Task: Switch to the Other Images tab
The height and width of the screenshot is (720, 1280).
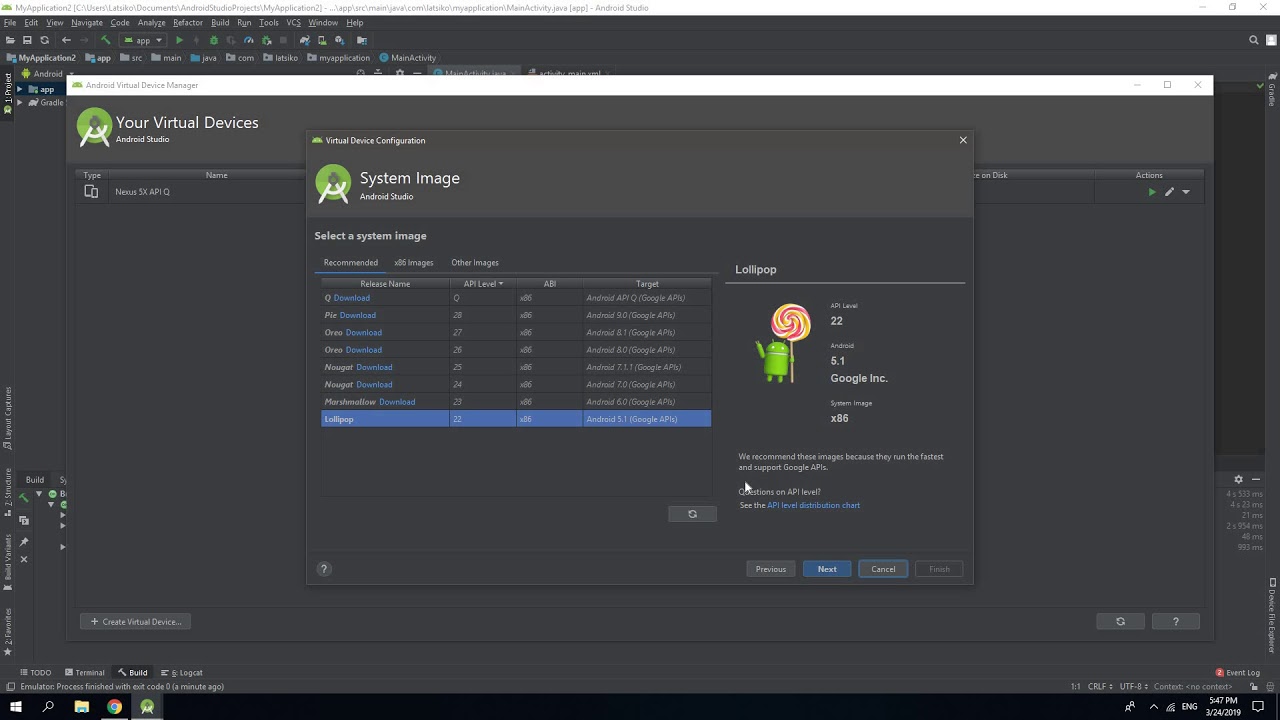Action: tap(474, 262)
